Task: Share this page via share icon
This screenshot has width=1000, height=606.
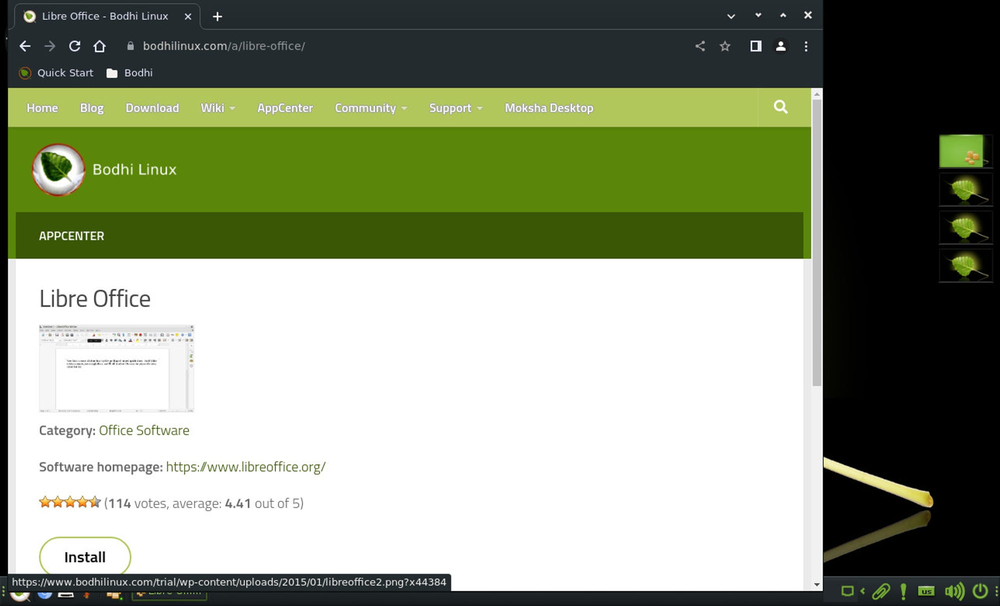Action: [x=700, y=46]
